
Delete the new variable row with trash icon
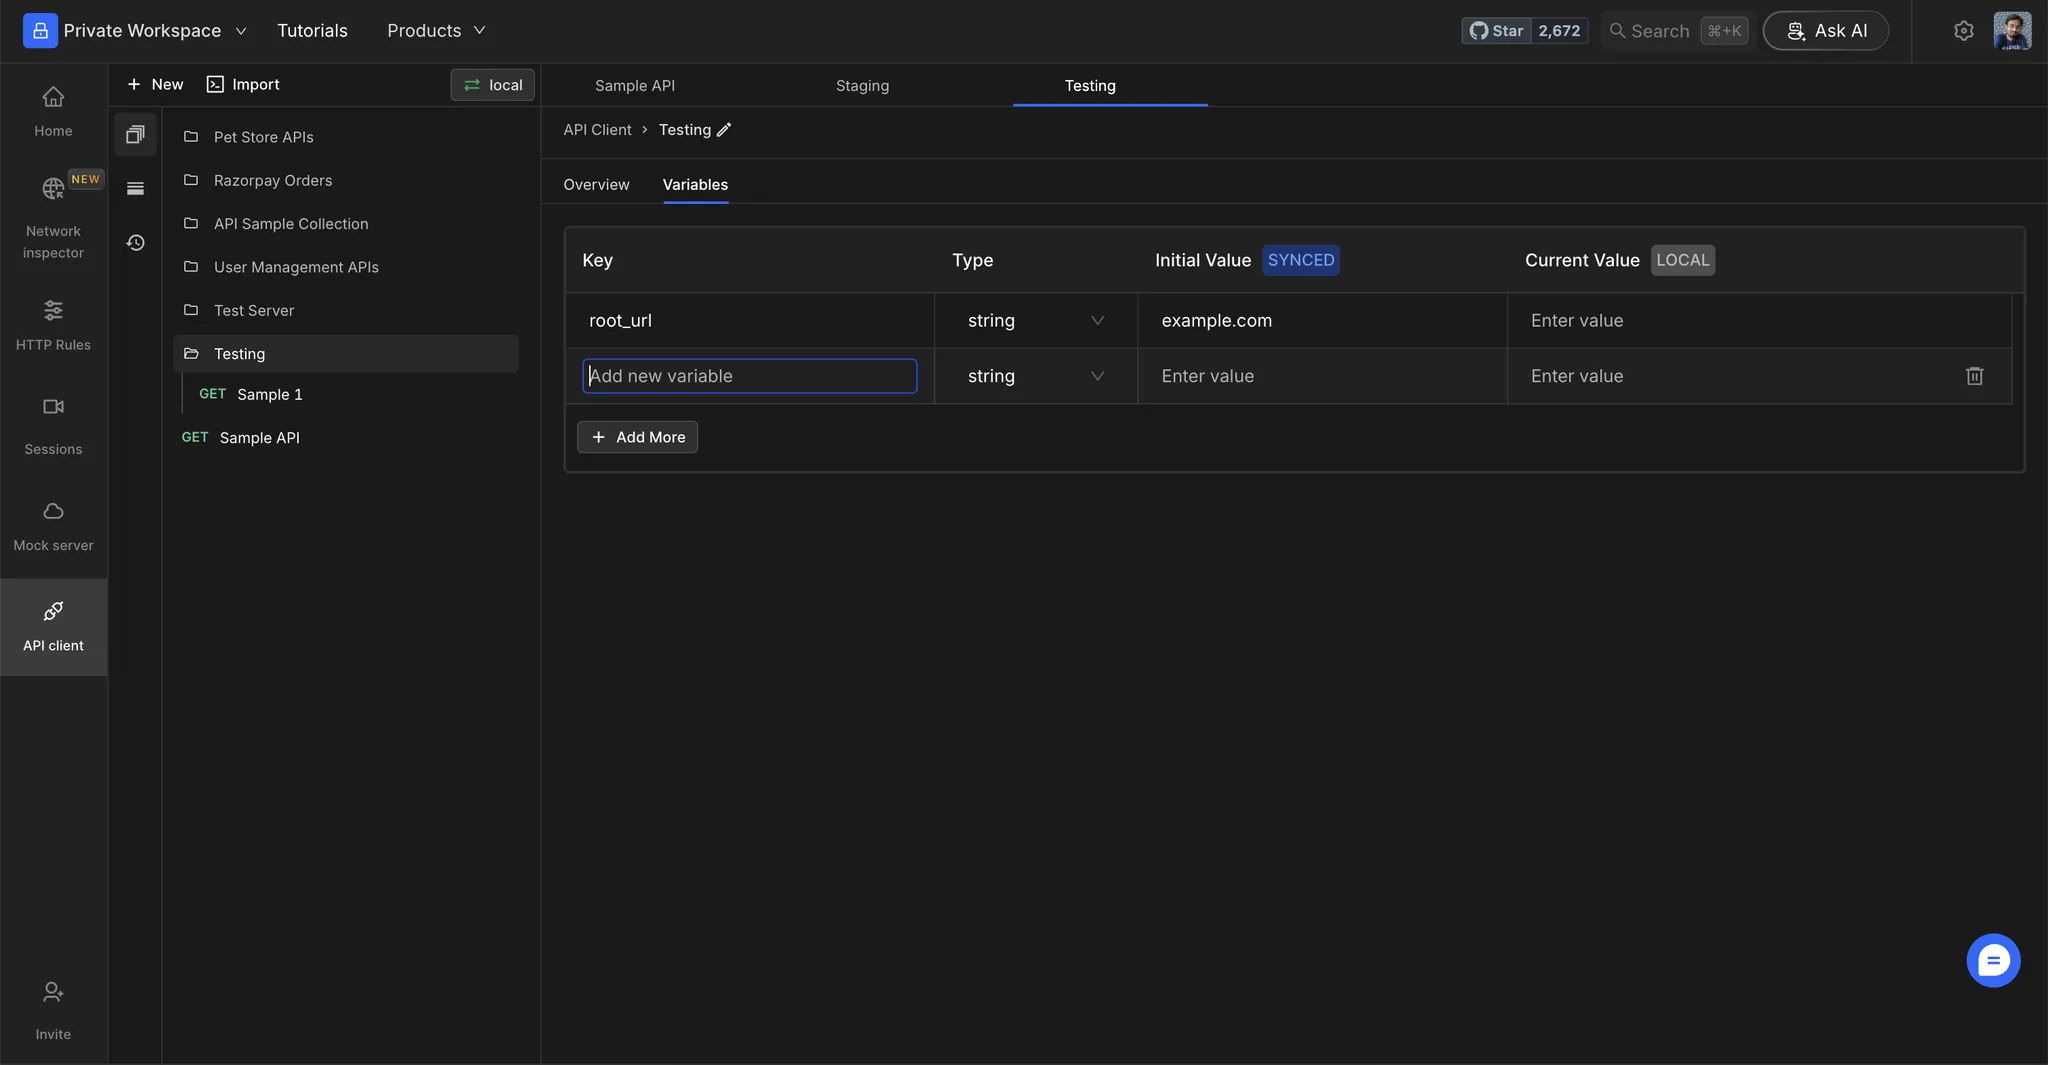1974,376
